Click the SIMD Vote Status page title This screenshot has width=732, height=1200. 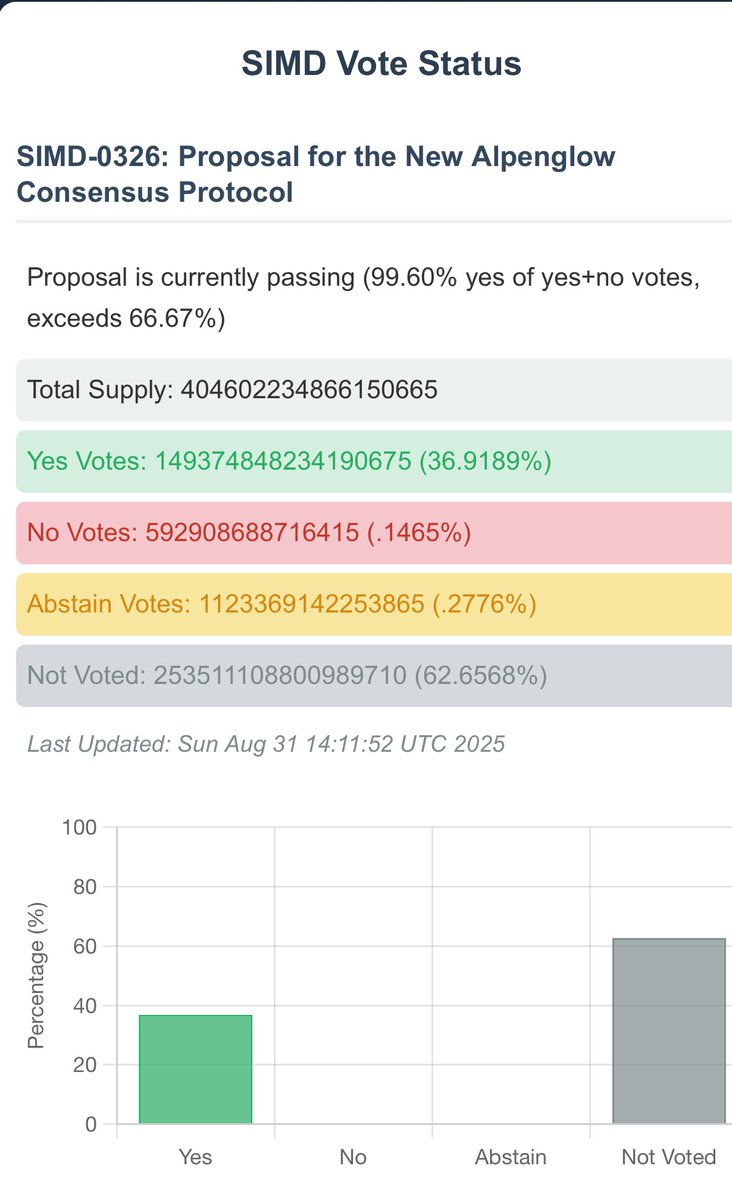point(381,64)
